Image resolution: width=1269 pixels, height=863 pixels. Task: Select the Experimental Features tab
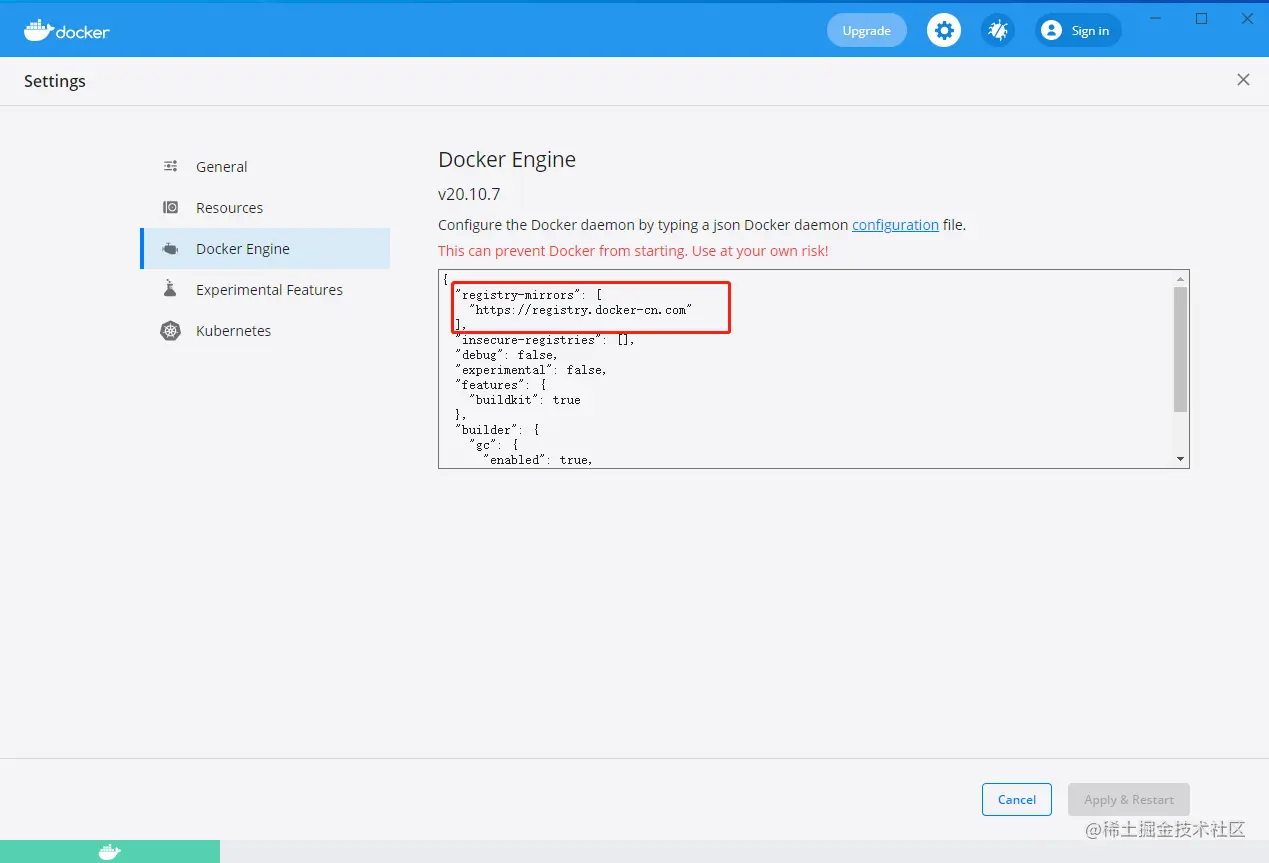click(x=265, y=290)
